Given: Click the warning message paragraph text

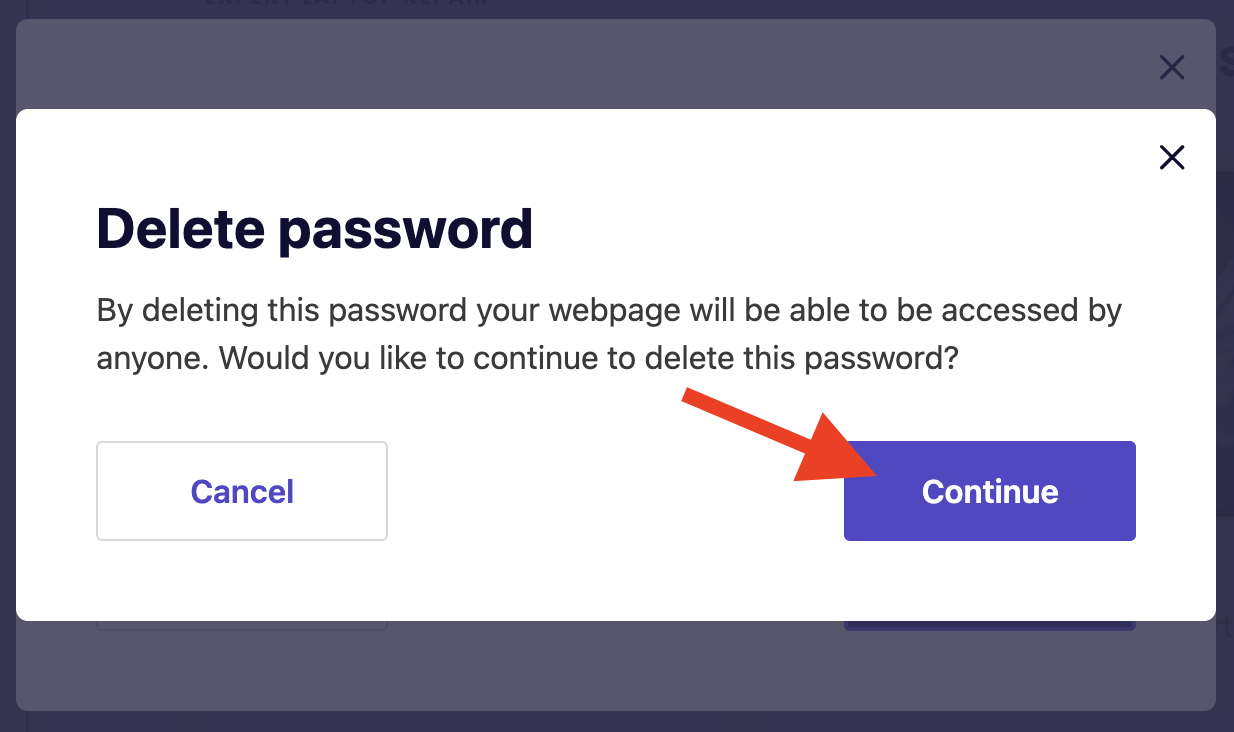Looking at the screenshot, I should coord(608,334).
